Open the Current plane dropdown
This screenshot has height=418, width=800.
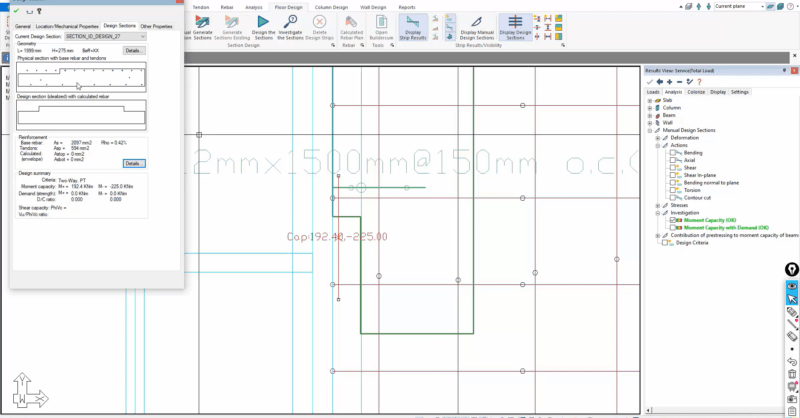[x=750, y=6]
